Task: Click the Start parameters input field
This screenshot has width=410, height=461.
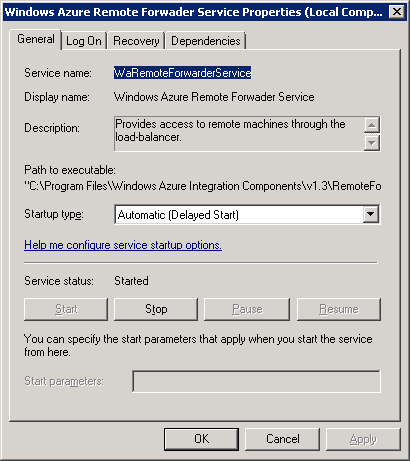Action: point(256,381)
